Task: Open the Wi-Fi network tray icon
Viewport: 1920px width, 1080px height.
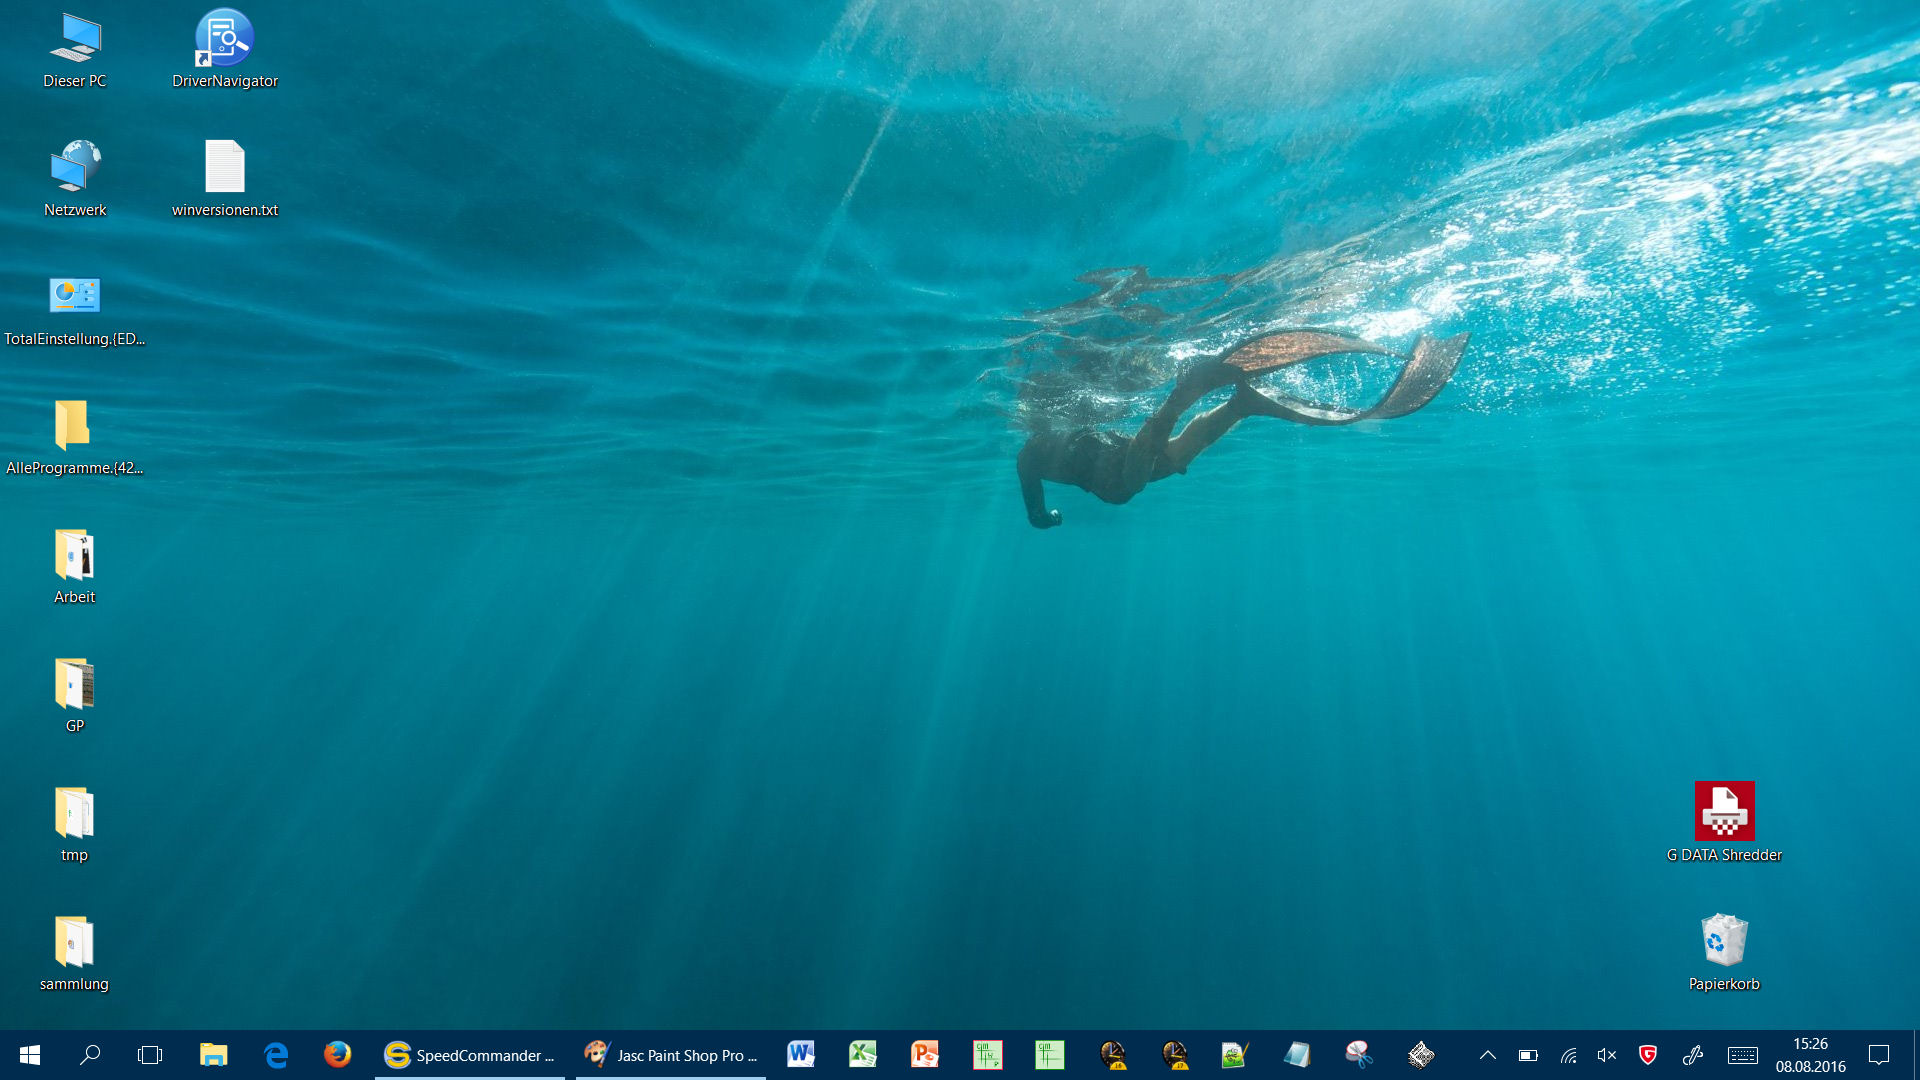Action: (x=1568, y=1055)
